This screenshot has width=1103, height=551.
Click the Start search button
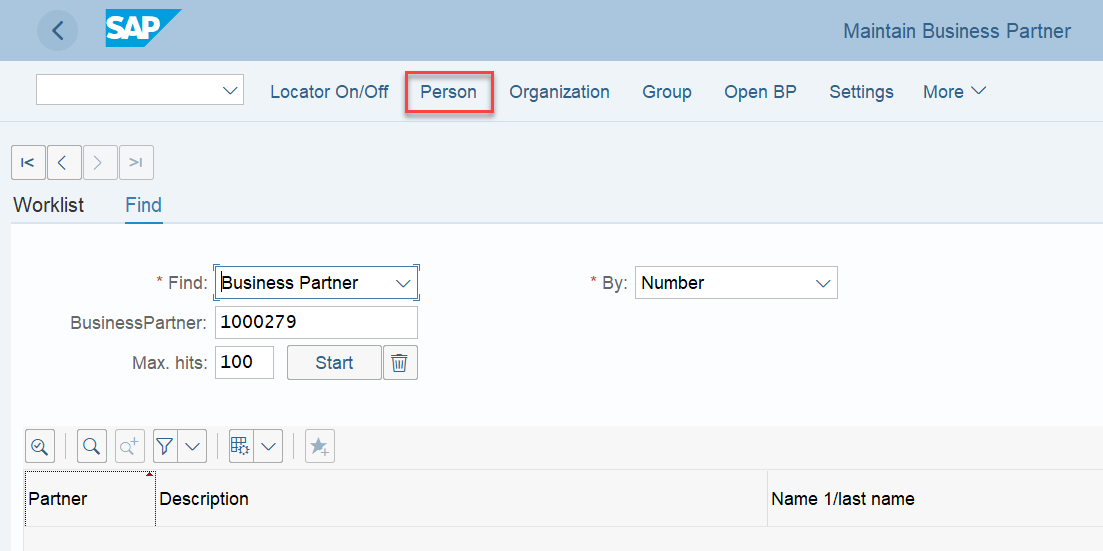tap(334, 362)
